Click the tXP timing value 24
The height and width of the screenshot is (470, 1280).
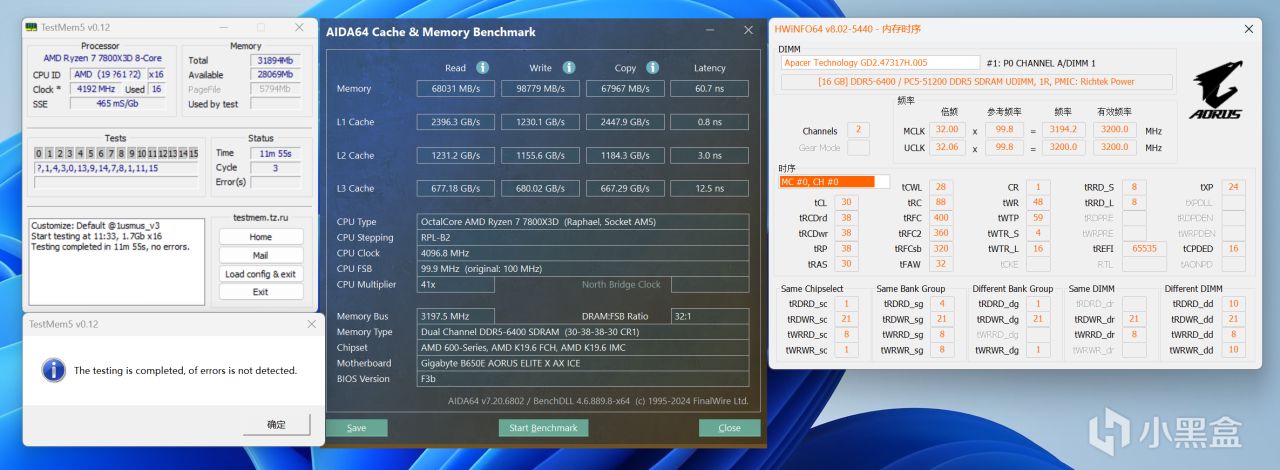(1233, 186)
